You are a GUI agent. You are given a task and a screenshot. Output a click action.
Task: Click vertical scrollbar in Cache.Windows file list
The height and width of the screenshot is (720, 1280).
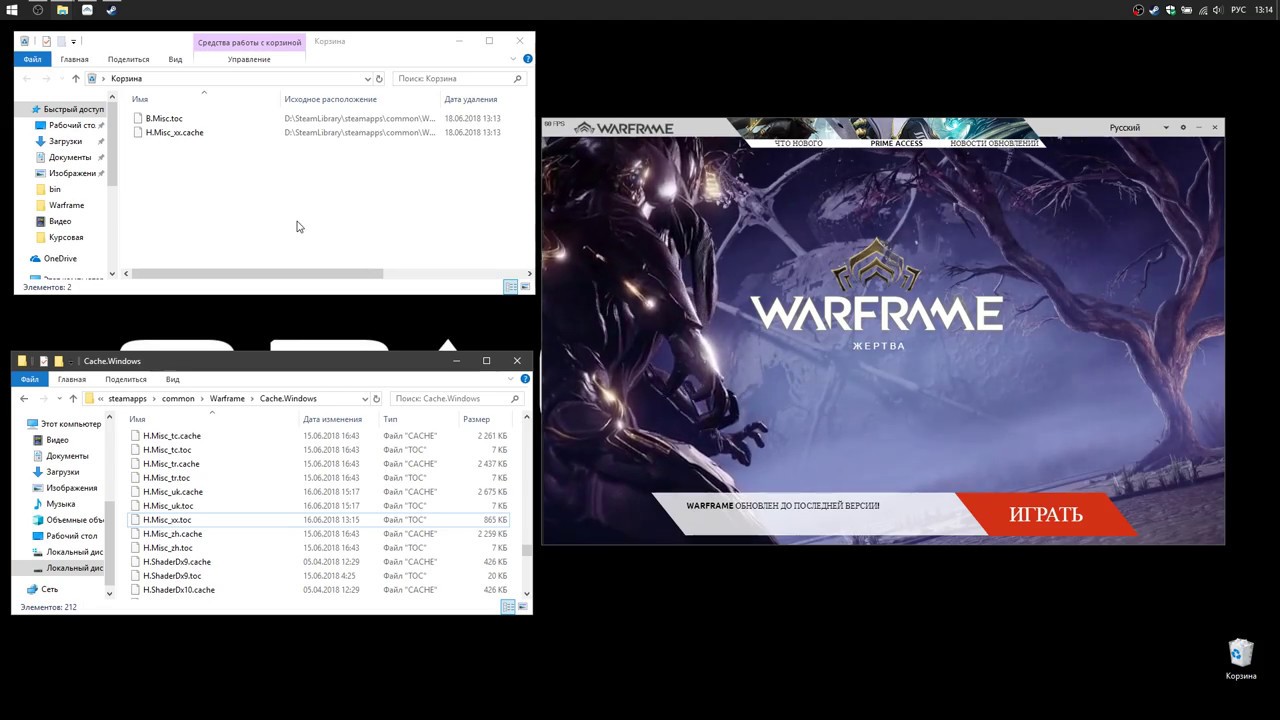click(x=527, y=549)
